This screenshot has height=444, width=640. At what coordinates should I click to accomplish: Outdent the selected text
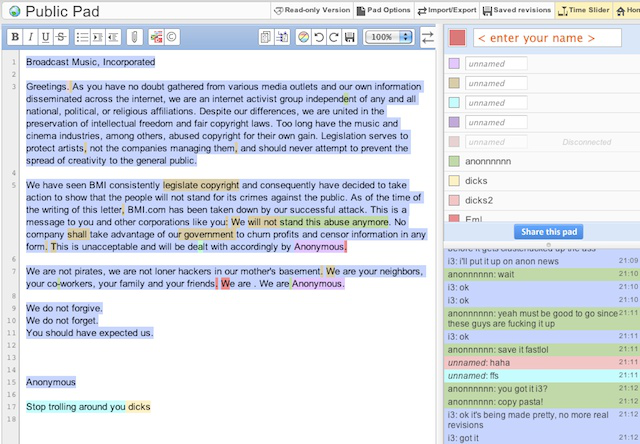pyautogui.click(x=113, y=37)
